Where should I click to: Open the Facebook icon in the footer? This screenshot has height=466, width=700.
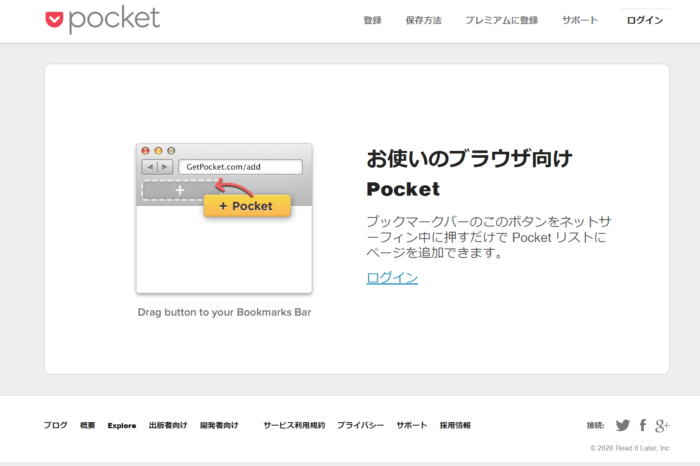tap(642, 425)
